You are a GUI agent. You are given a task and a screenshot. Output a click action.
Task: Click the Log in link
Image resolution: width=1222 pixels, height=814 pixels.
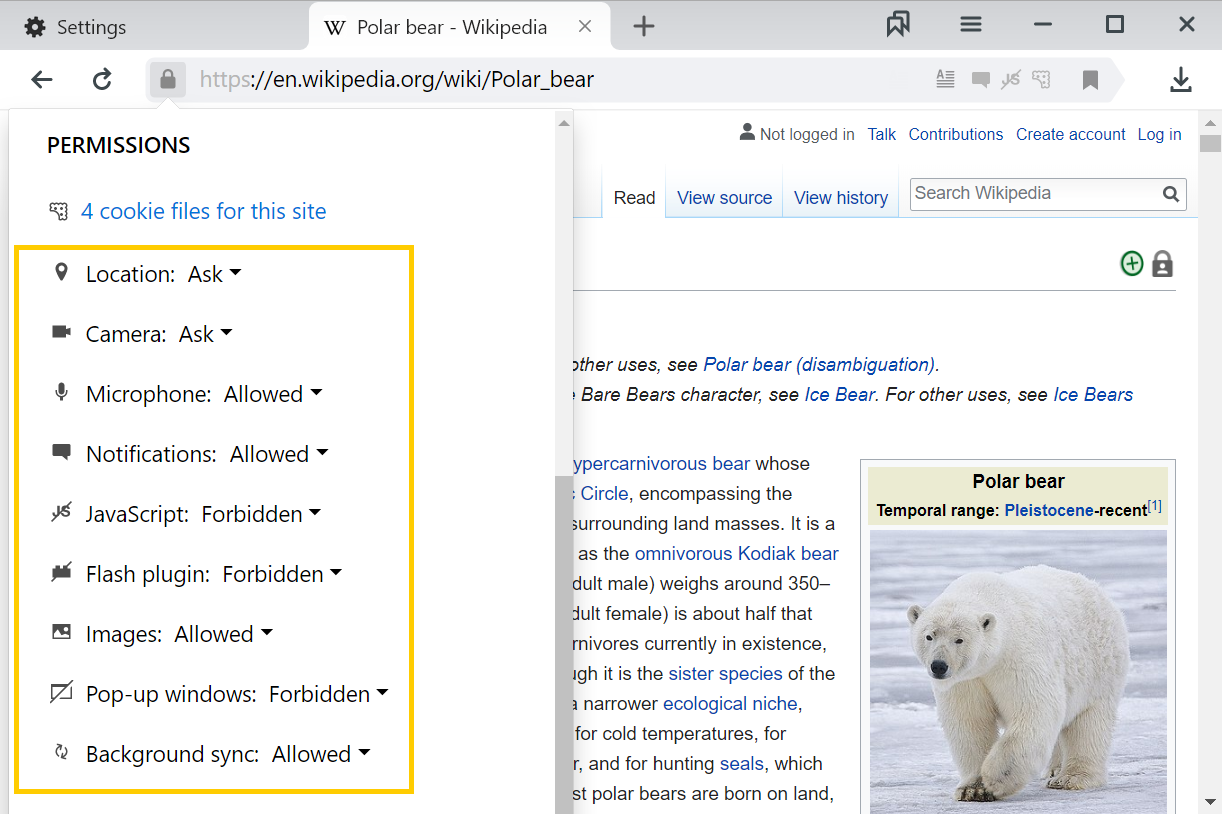click(1160, 134)
